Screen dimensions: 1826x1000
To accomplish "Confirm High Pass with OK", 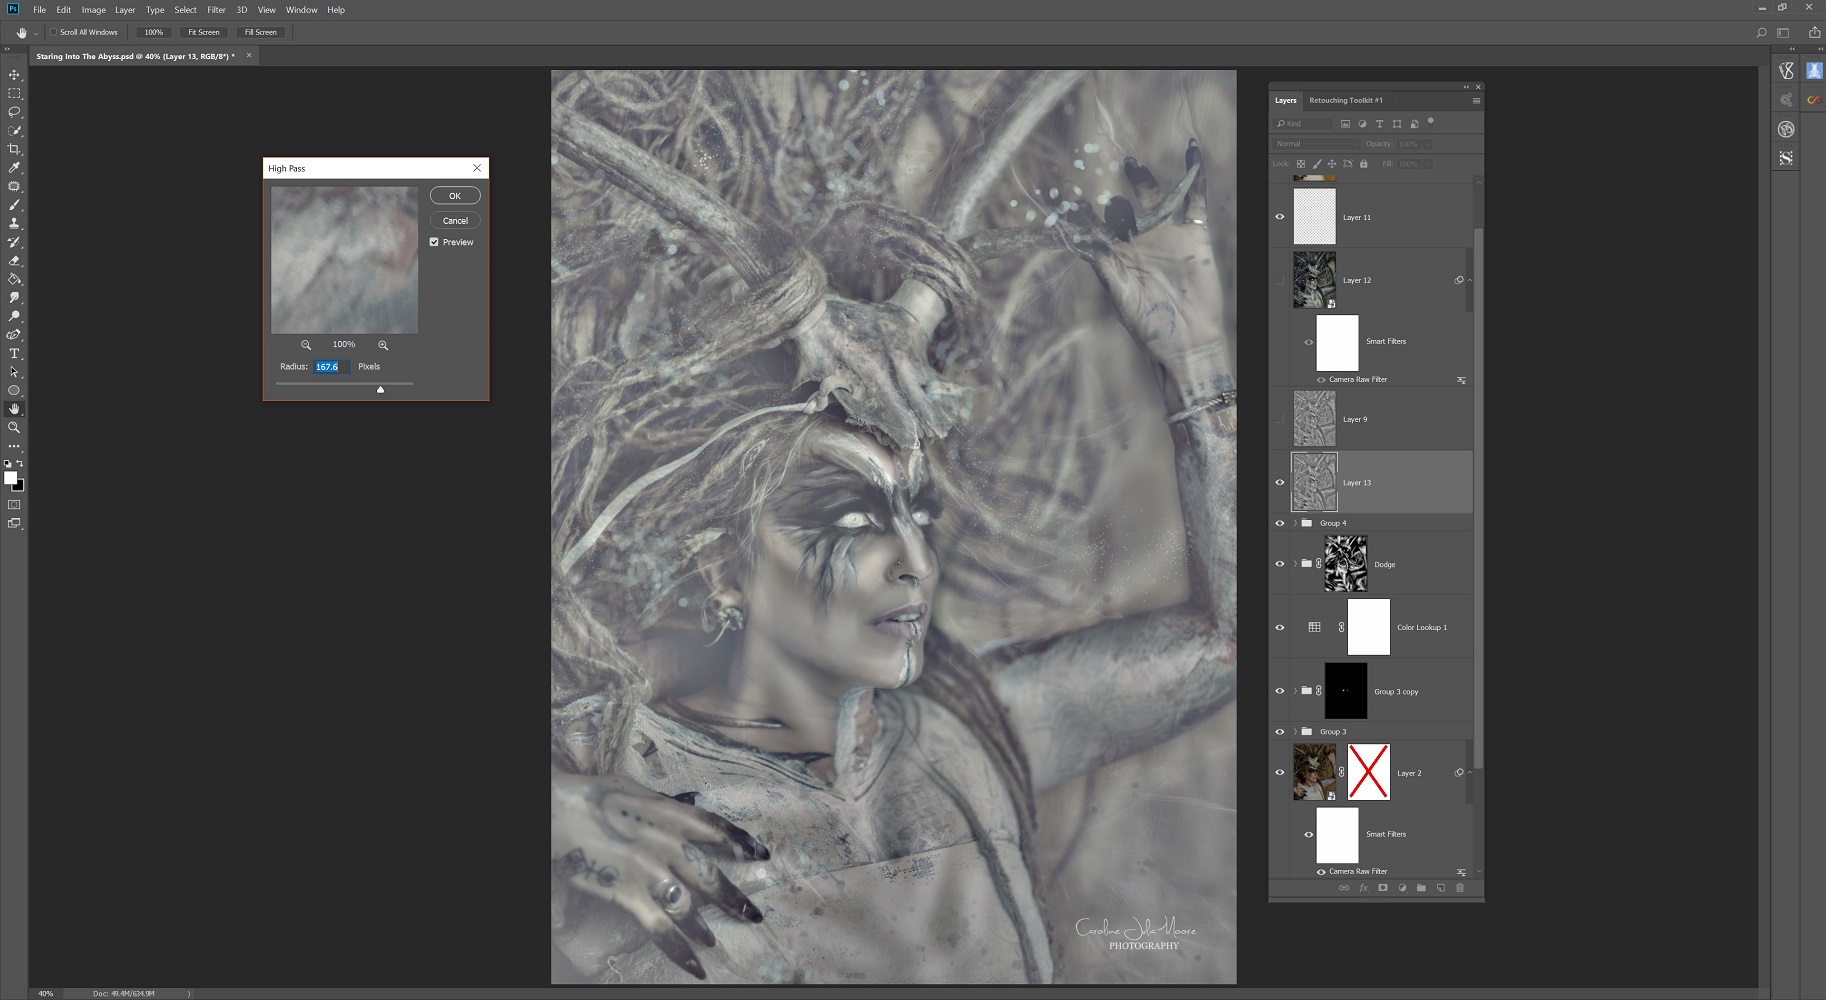I will 455,196.
